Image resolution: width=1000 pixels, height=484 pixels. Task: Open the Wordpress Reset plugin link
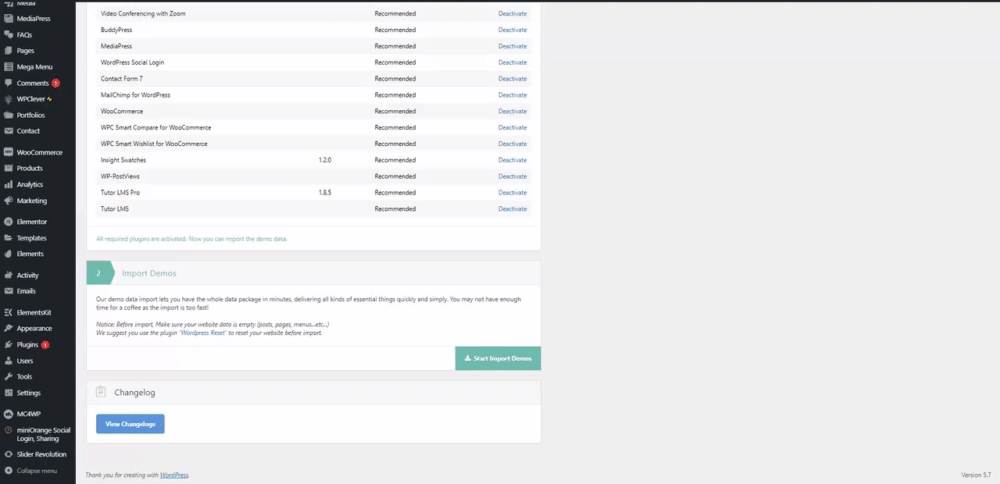(x=203, y=333)
